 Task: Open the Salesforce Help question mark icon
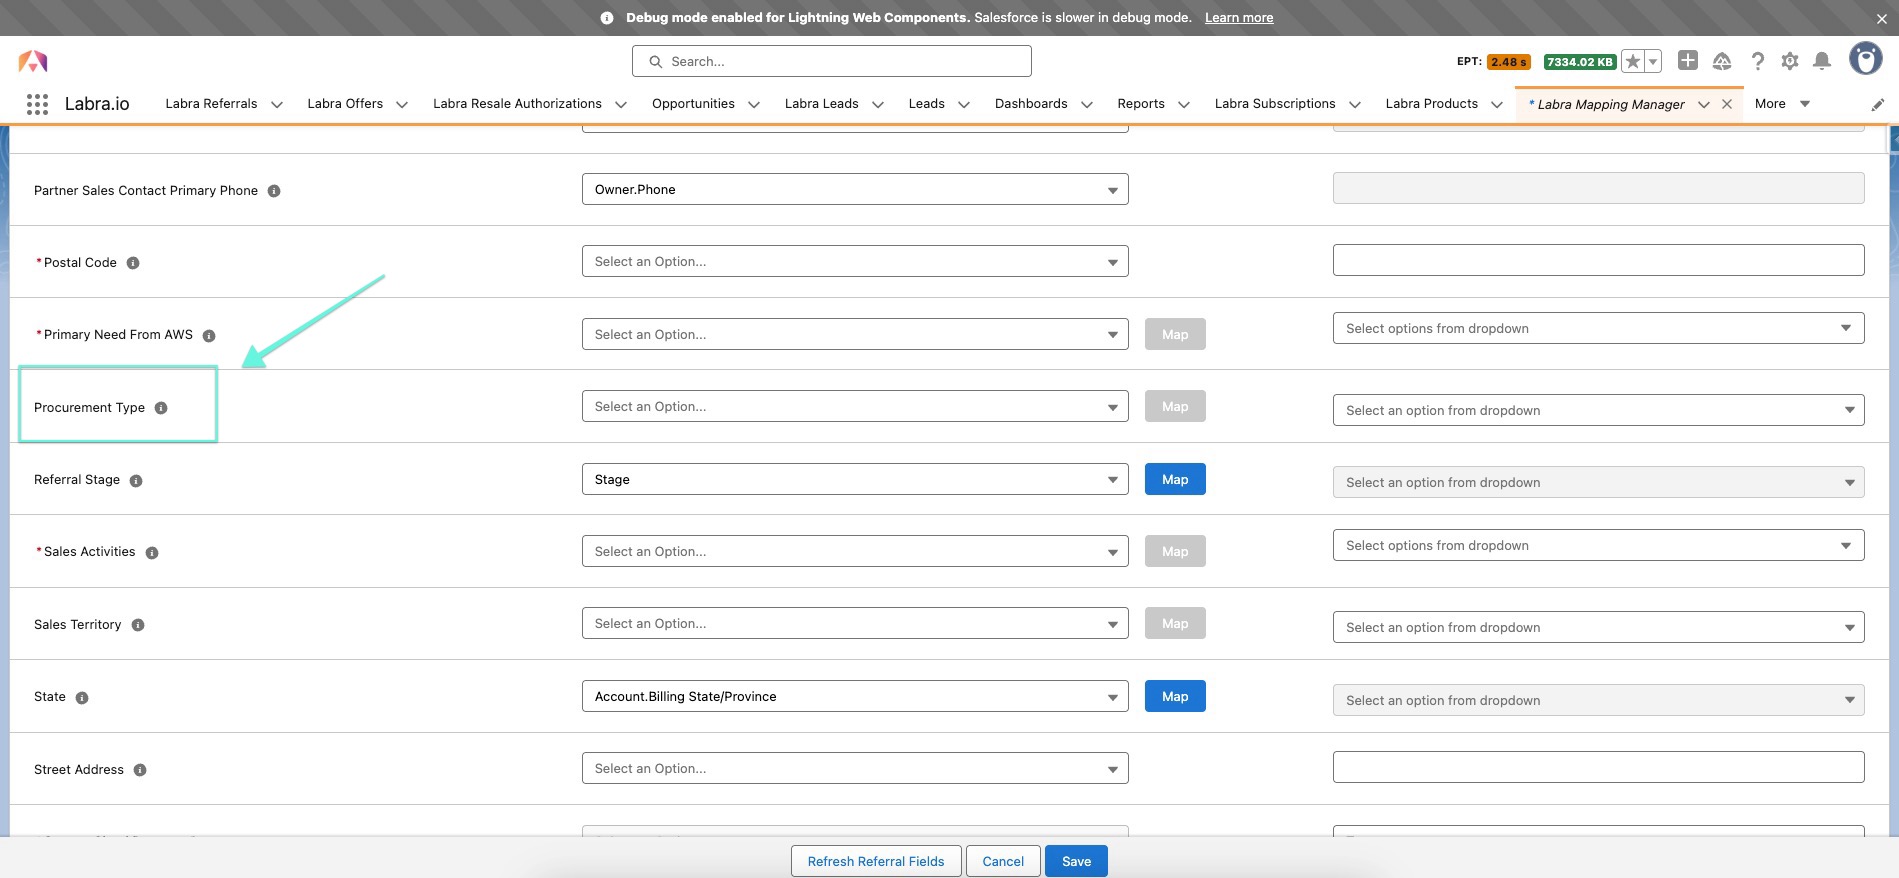1757,61
